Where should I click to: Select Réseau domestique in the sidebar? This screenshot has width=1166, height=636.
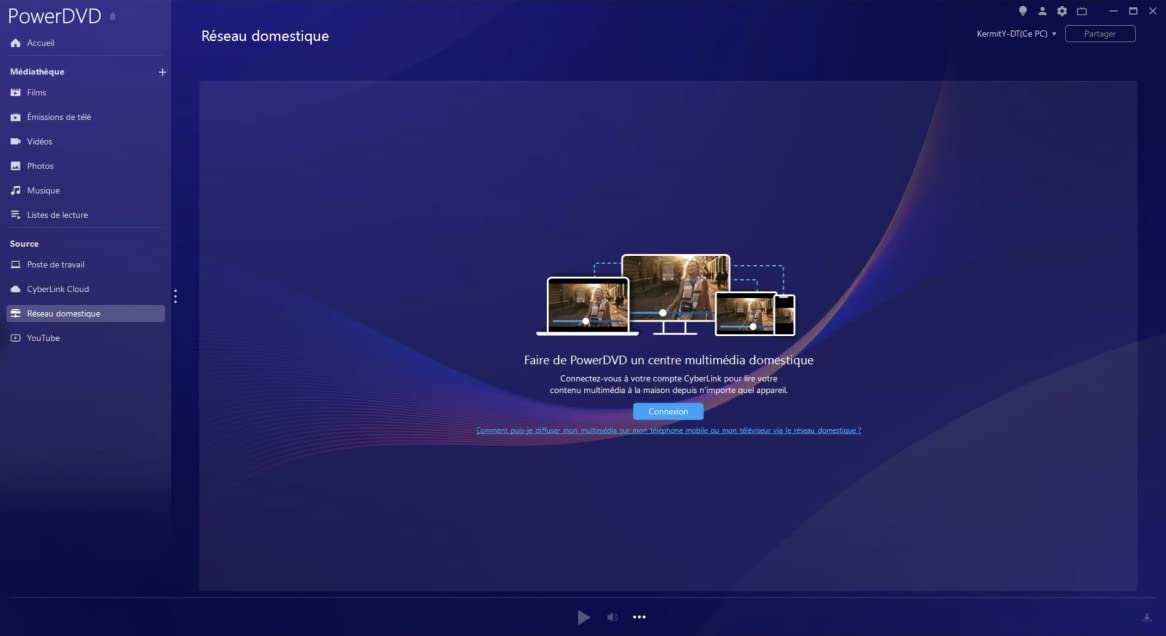[x=86, y=314]
